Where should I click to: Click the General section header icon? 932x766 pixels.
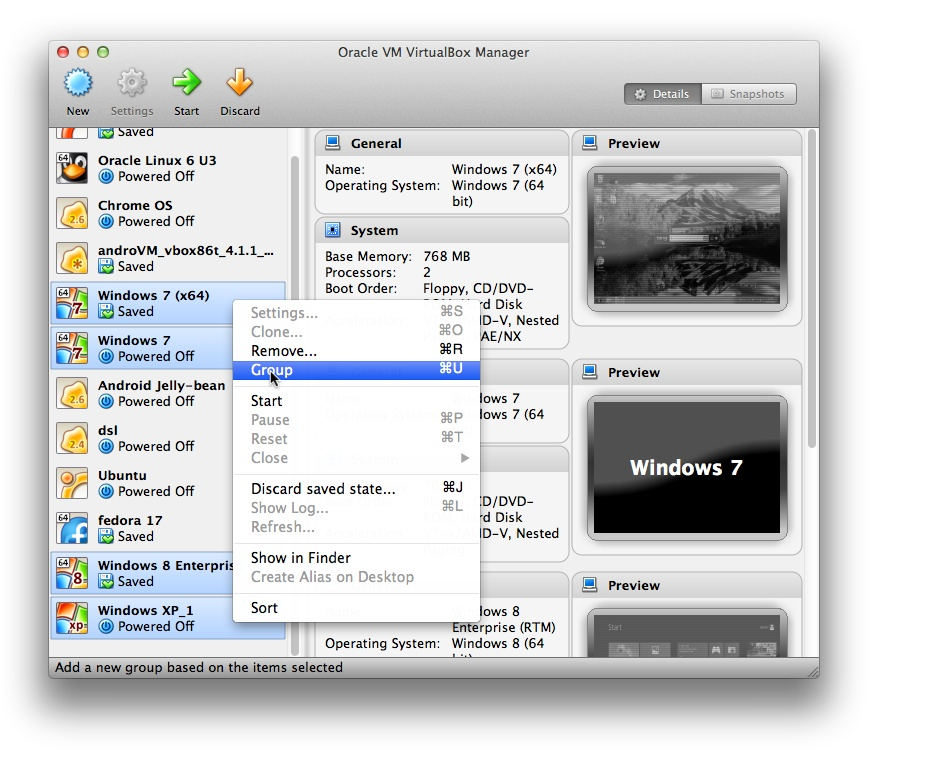click(333, 143)
